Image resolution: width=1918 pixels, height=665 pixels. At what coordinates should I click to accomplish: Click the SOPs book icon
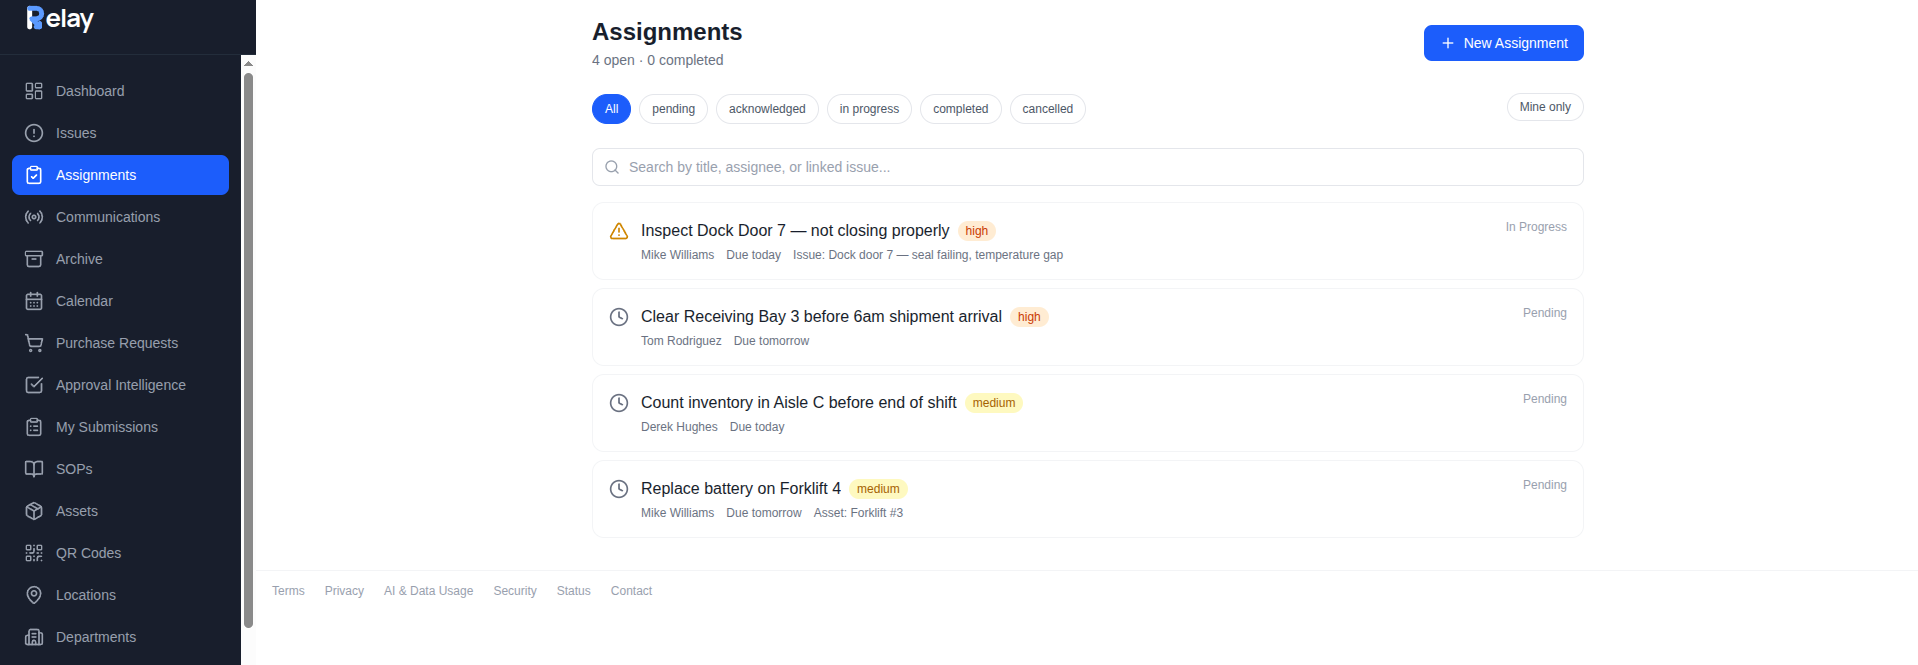[x=34, y=469]
